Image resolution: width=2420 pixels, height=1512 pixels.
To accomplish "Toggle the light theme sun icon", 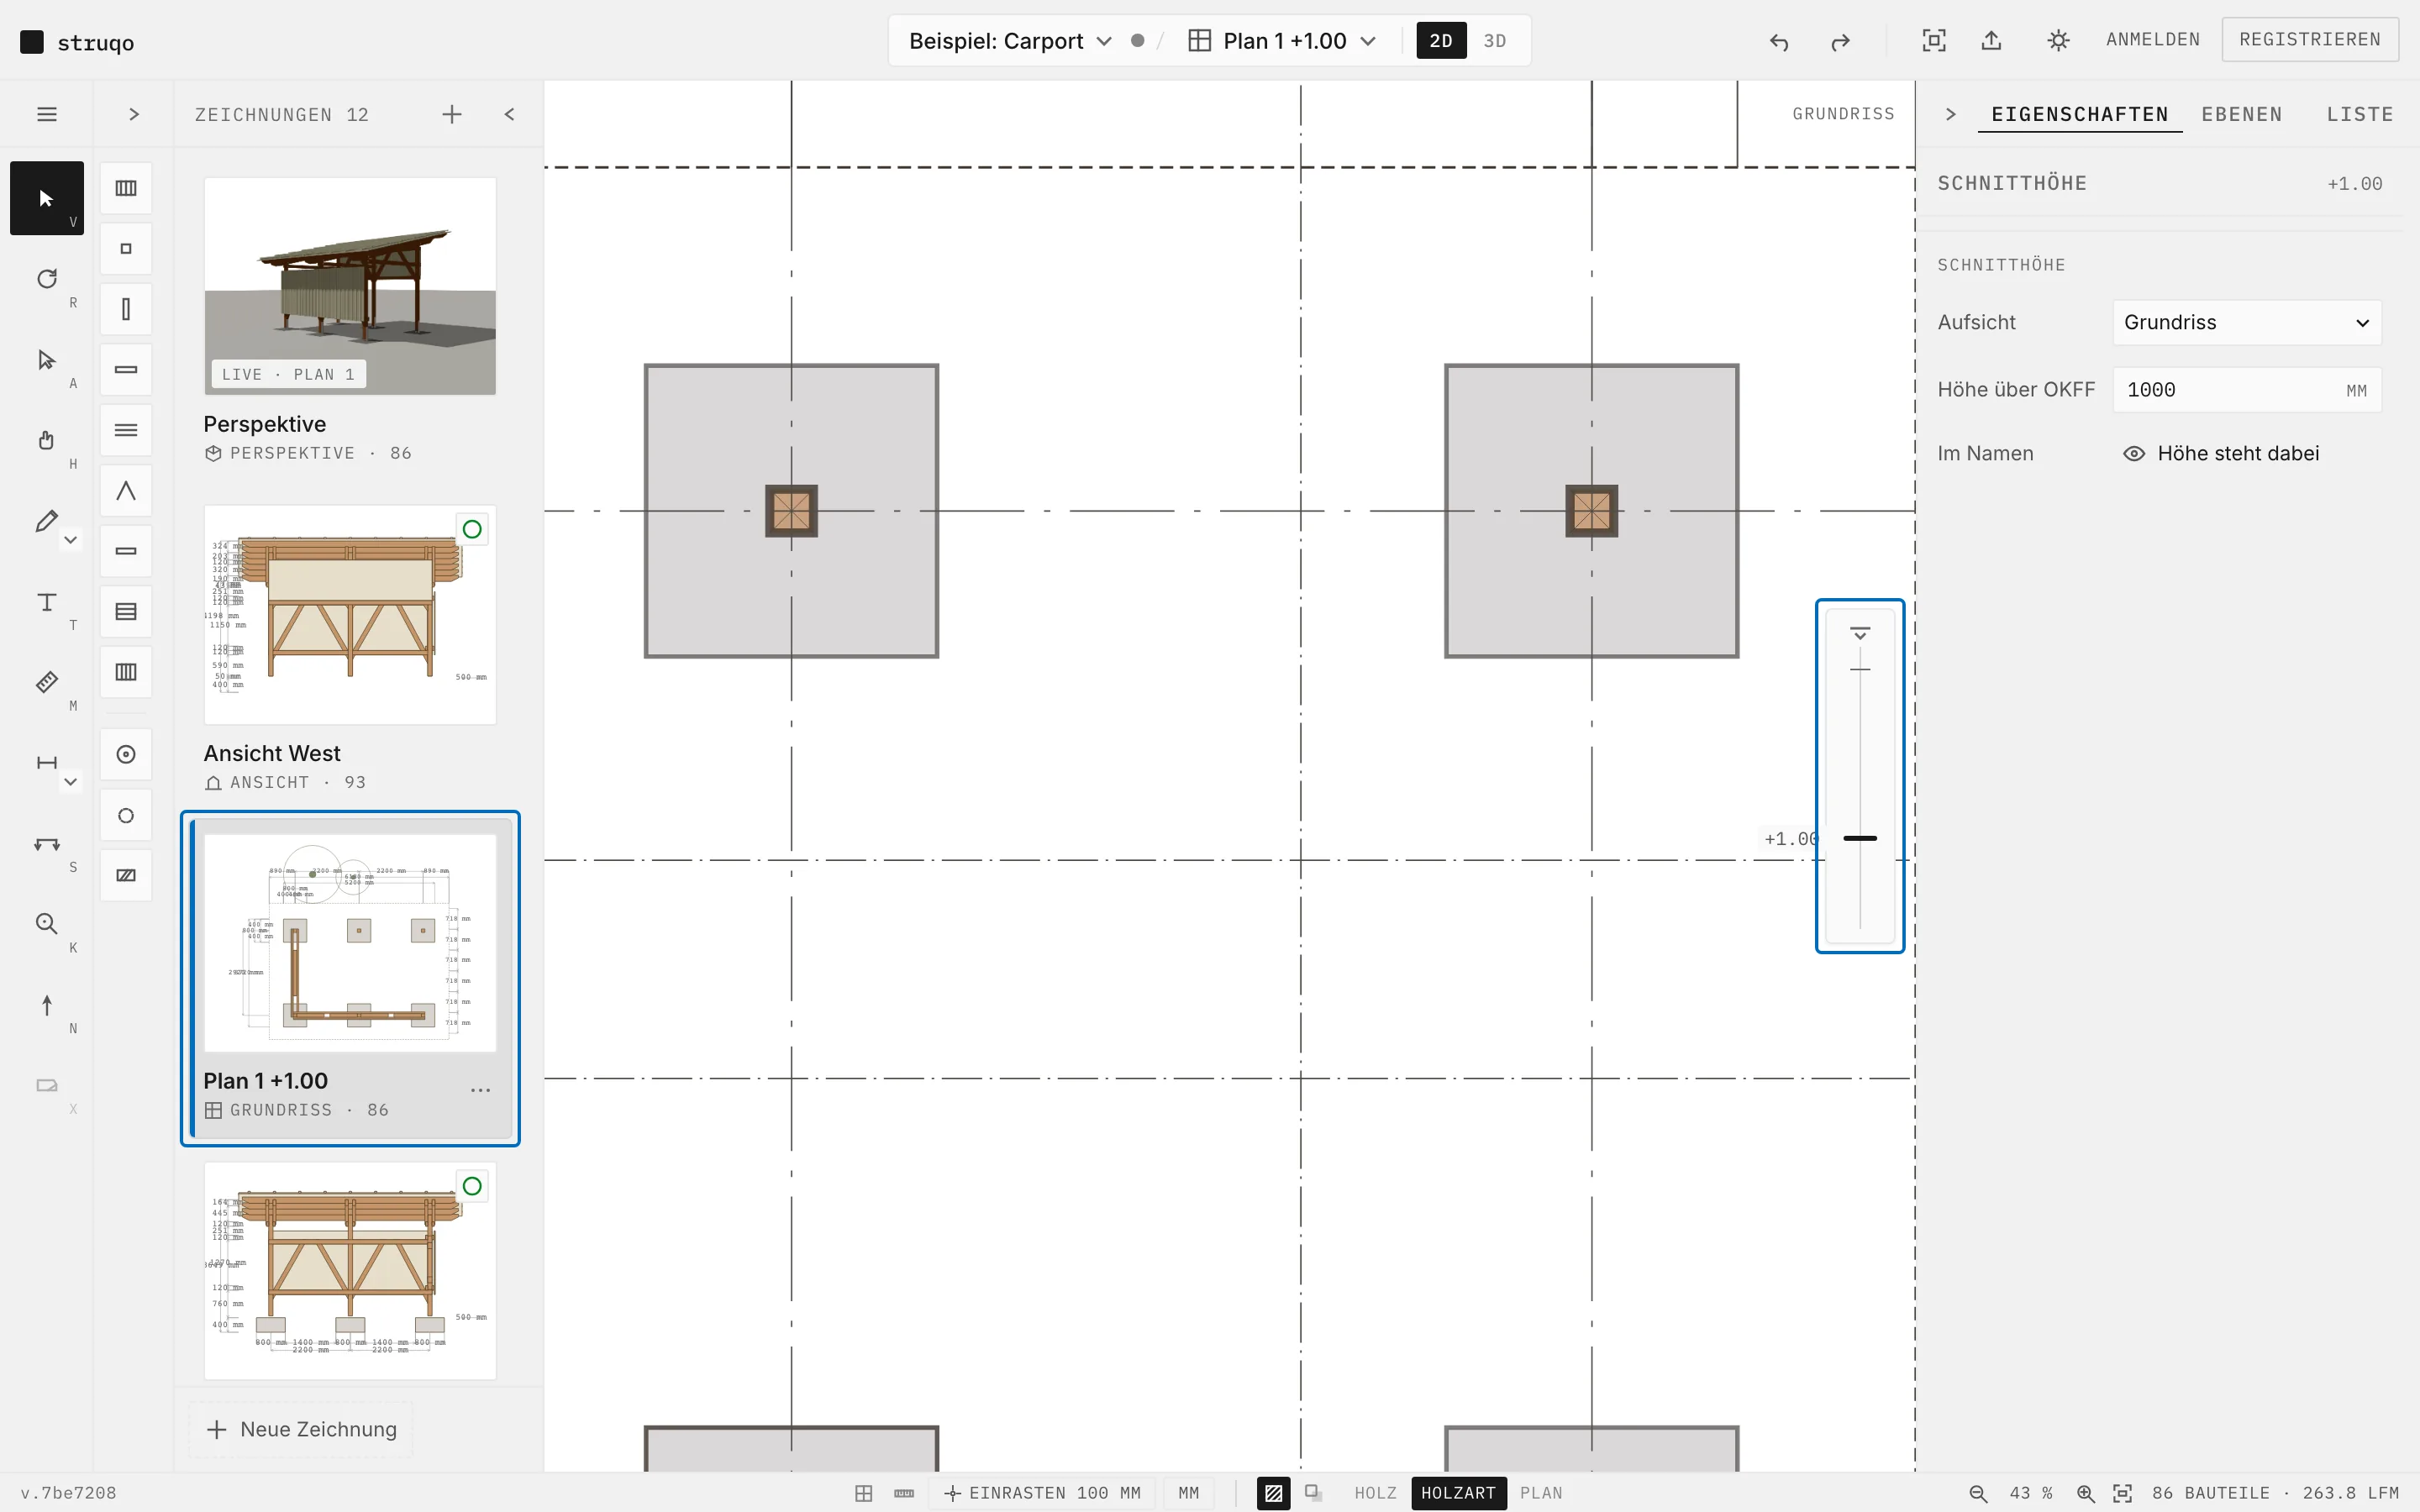I will [x=2058, y=40].
